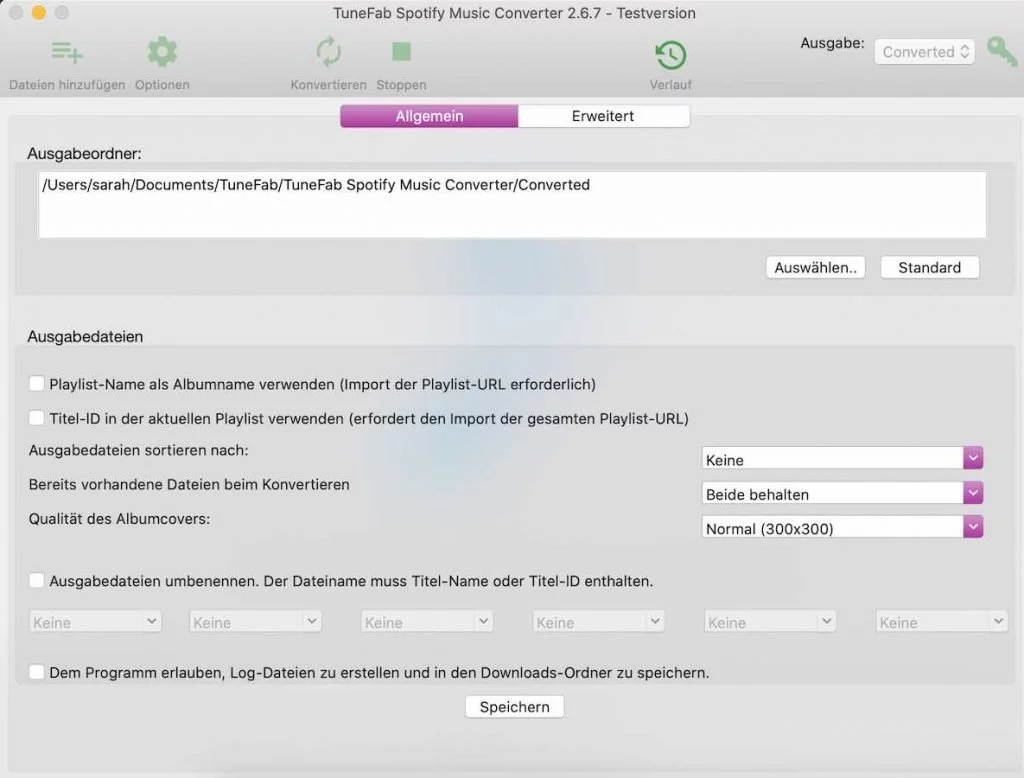
Task: Open the fourth Keine rename dropdown
Action: pos(598,622)
